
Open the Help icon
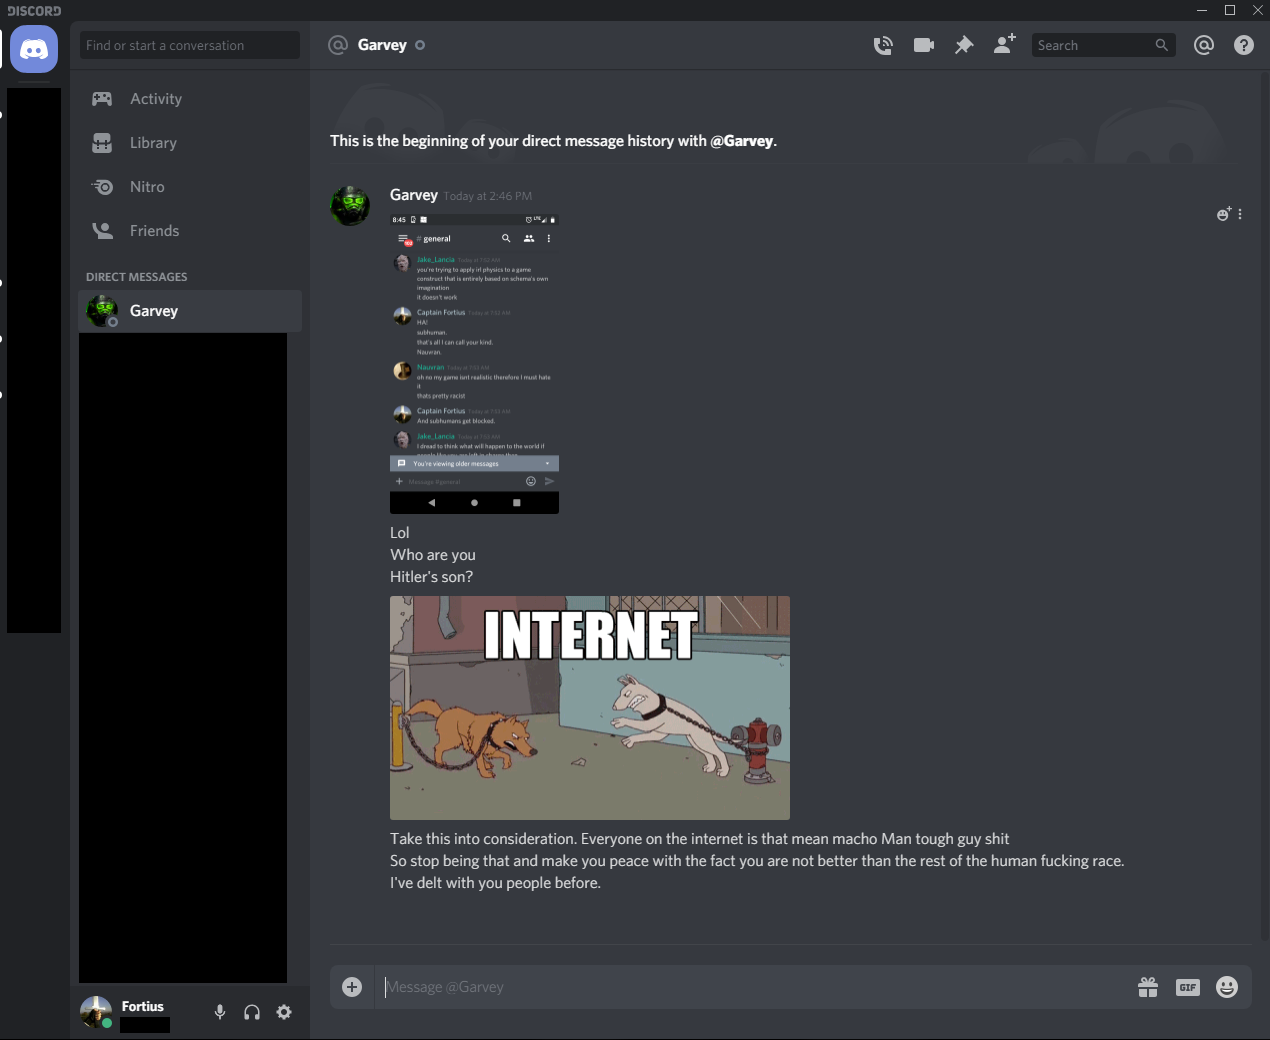point(1244,45)
